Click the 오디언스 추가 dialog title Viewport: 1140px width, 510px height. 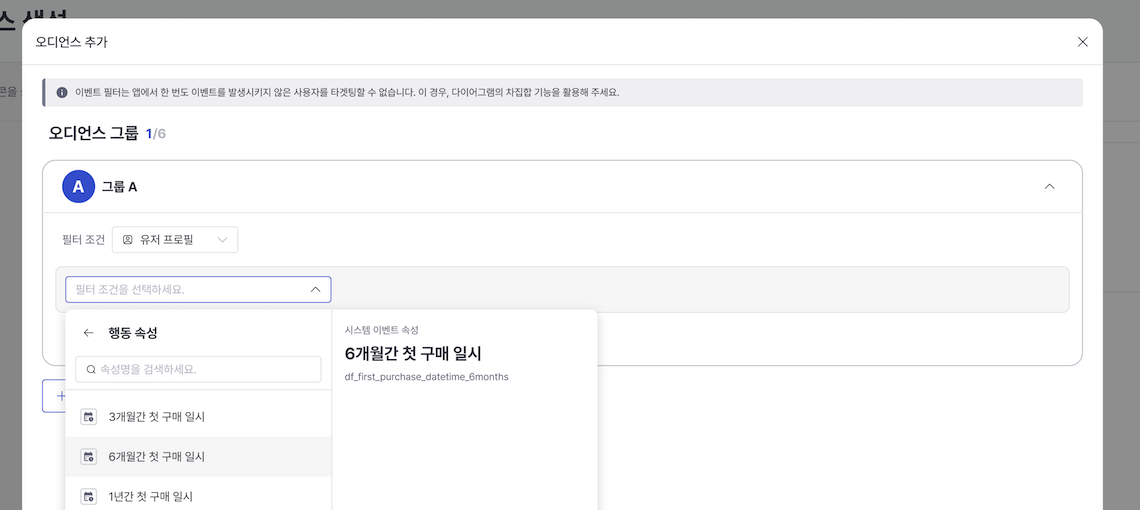72,42
